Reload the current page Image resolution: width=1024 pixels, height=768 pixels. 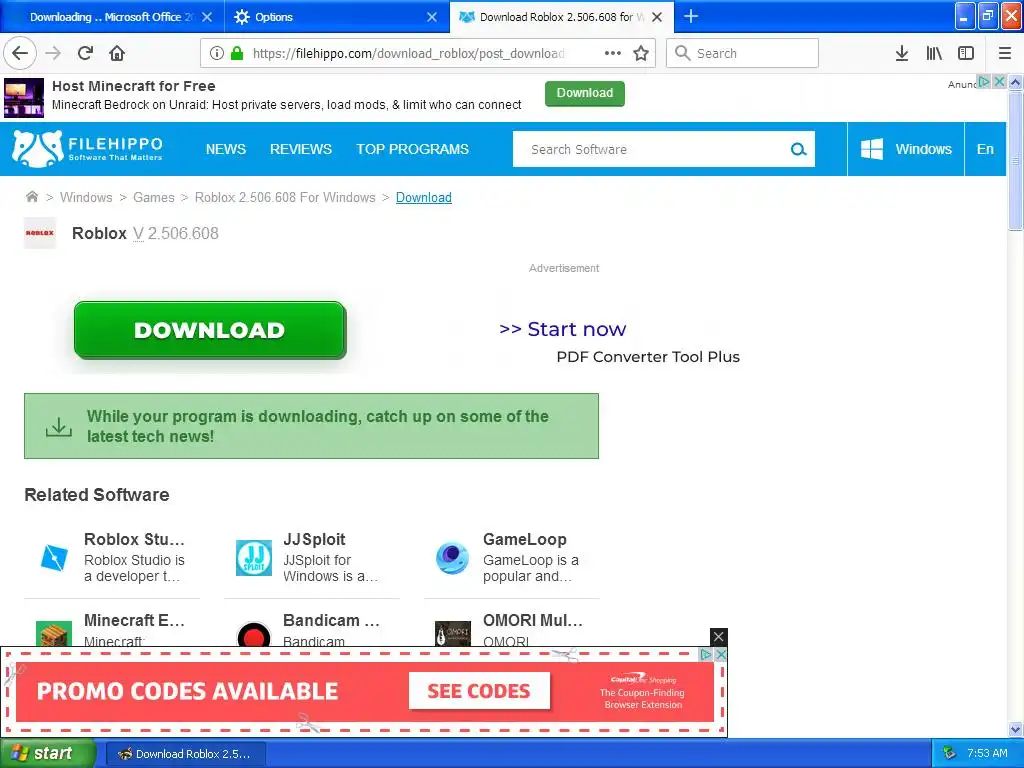(85, 53)
